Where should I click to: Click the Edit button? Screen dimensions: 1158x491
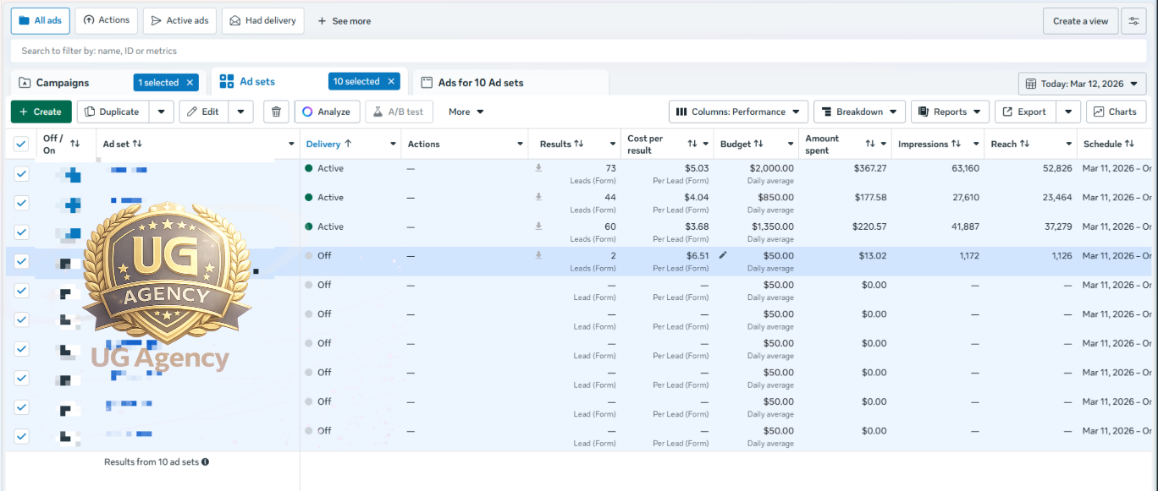coord(205,111)
